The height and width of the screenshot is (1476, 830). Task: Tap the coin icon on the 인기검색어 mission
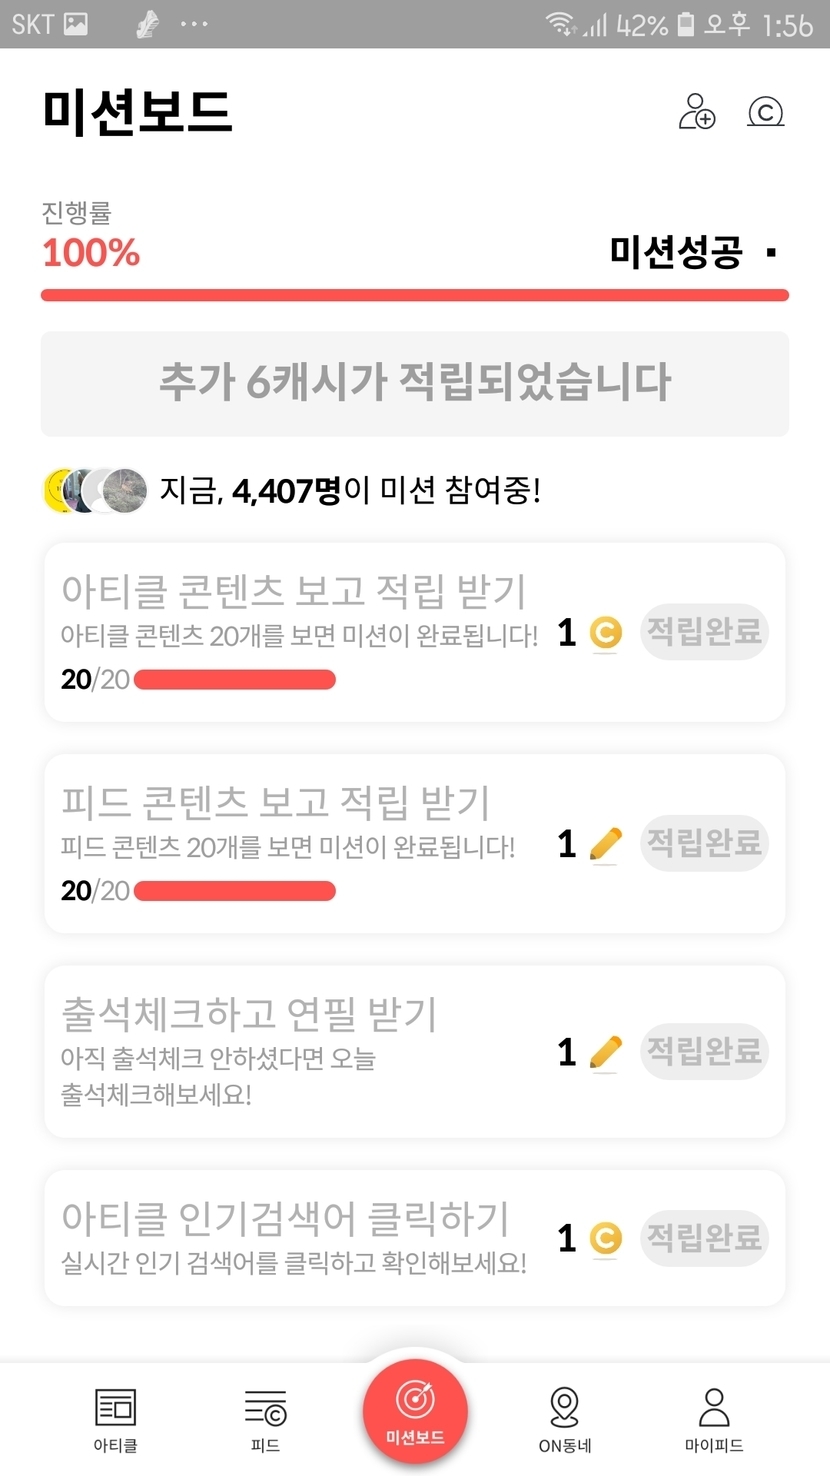point(605,1239)
